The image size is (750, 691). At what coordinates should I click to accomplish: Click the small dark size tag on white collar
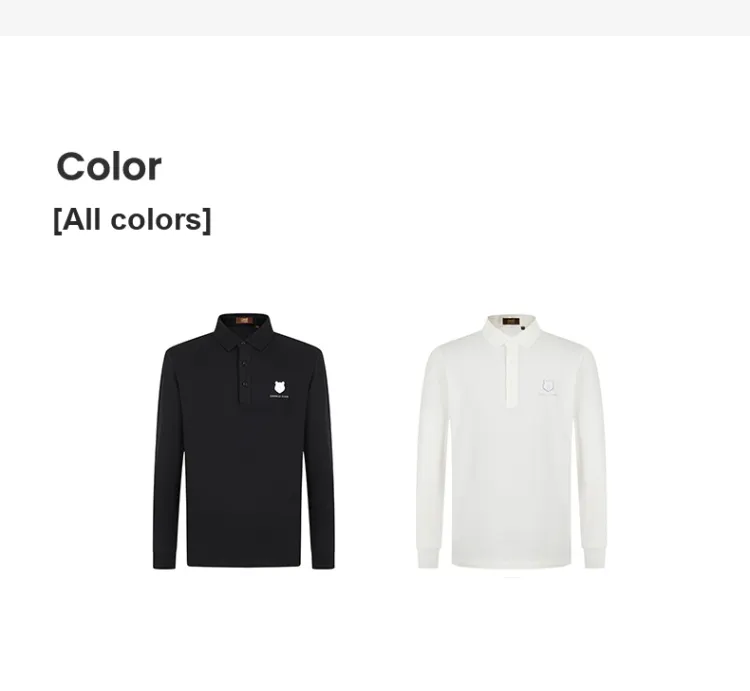pos(523,328)
